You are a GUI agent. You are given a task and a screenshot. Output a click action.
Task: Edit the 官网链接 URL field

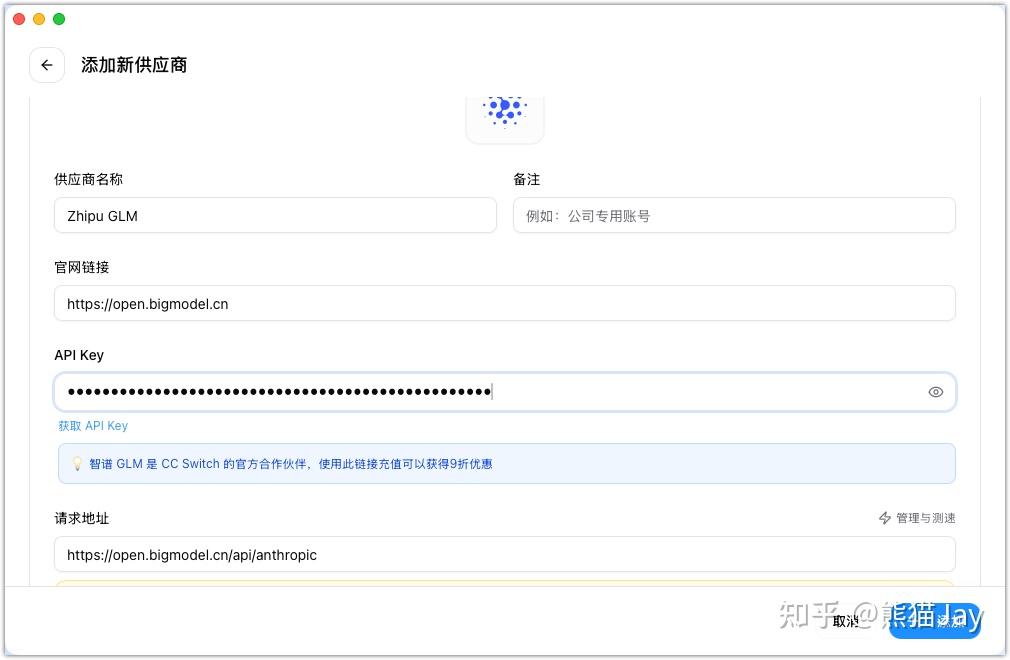pos(504,303)
